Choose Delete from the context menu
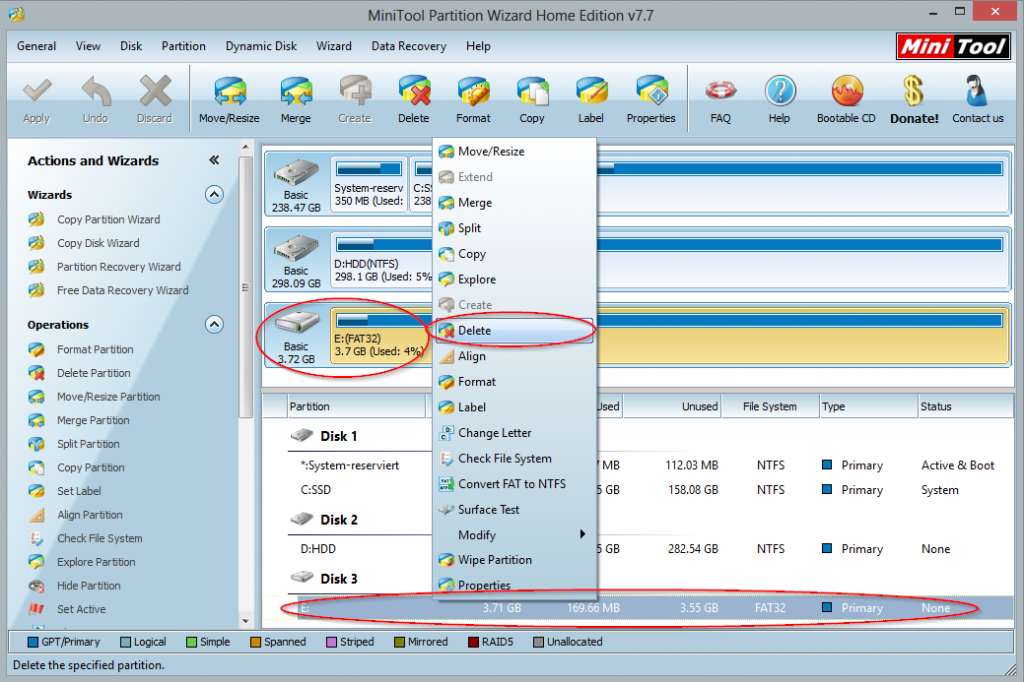 click(x=474, y=330)
